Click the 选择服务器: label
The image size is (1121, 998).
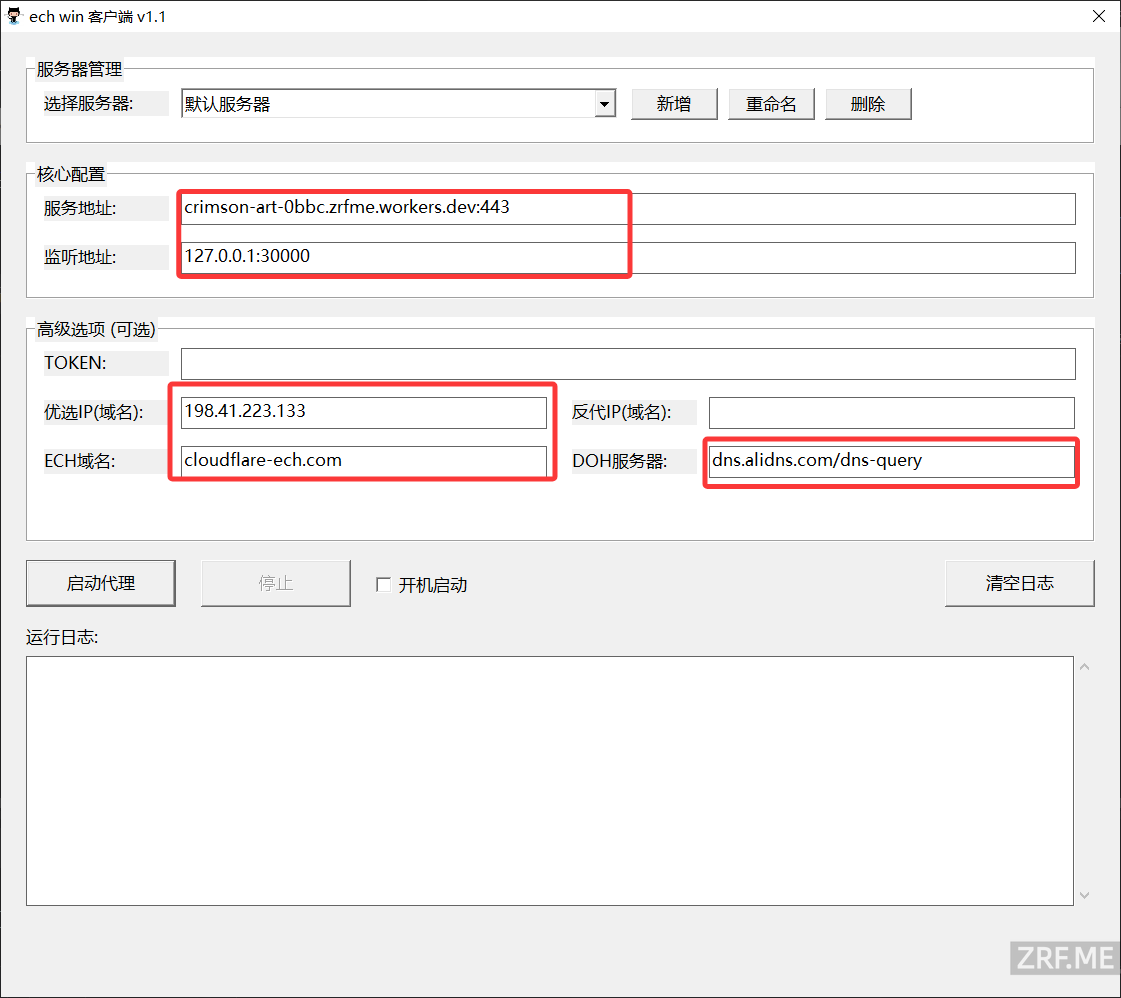pyautogui.click(x=89, y=104)
